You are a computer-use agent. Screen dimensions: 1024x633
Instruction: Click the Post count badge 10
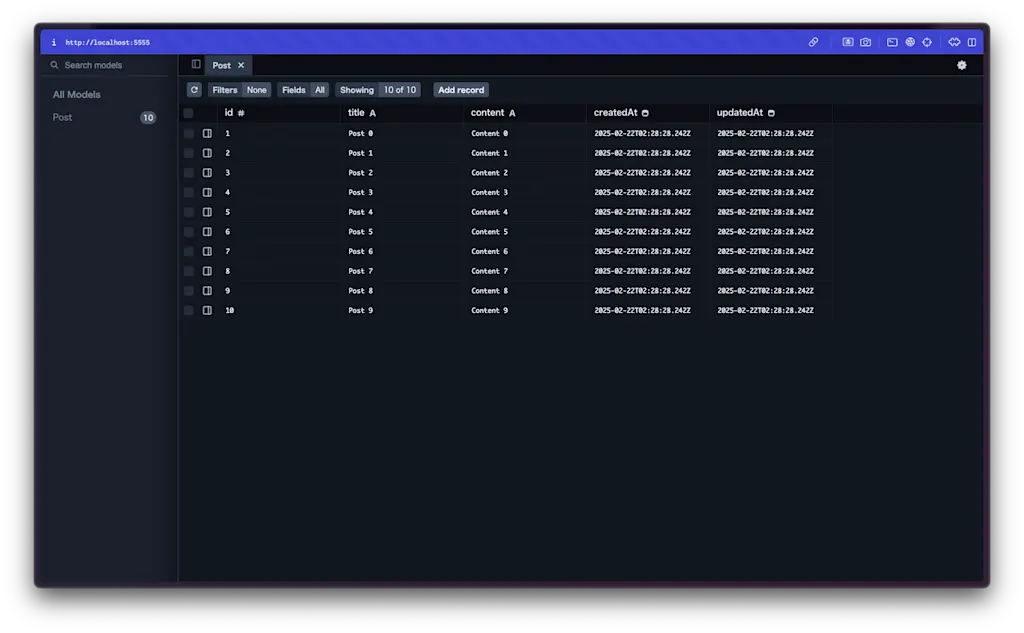tap(148, 118)
